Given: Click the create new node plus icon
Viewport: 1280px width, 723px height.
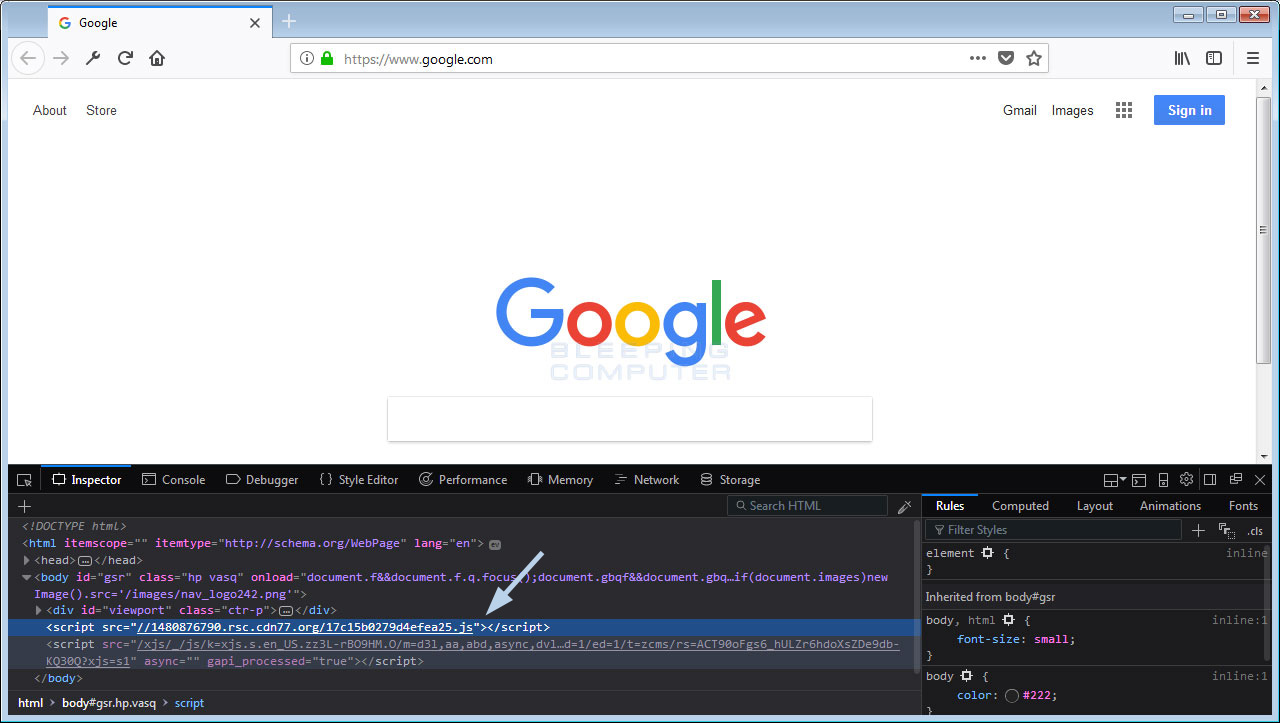Looking at the screenshot, I should [24, 506].
